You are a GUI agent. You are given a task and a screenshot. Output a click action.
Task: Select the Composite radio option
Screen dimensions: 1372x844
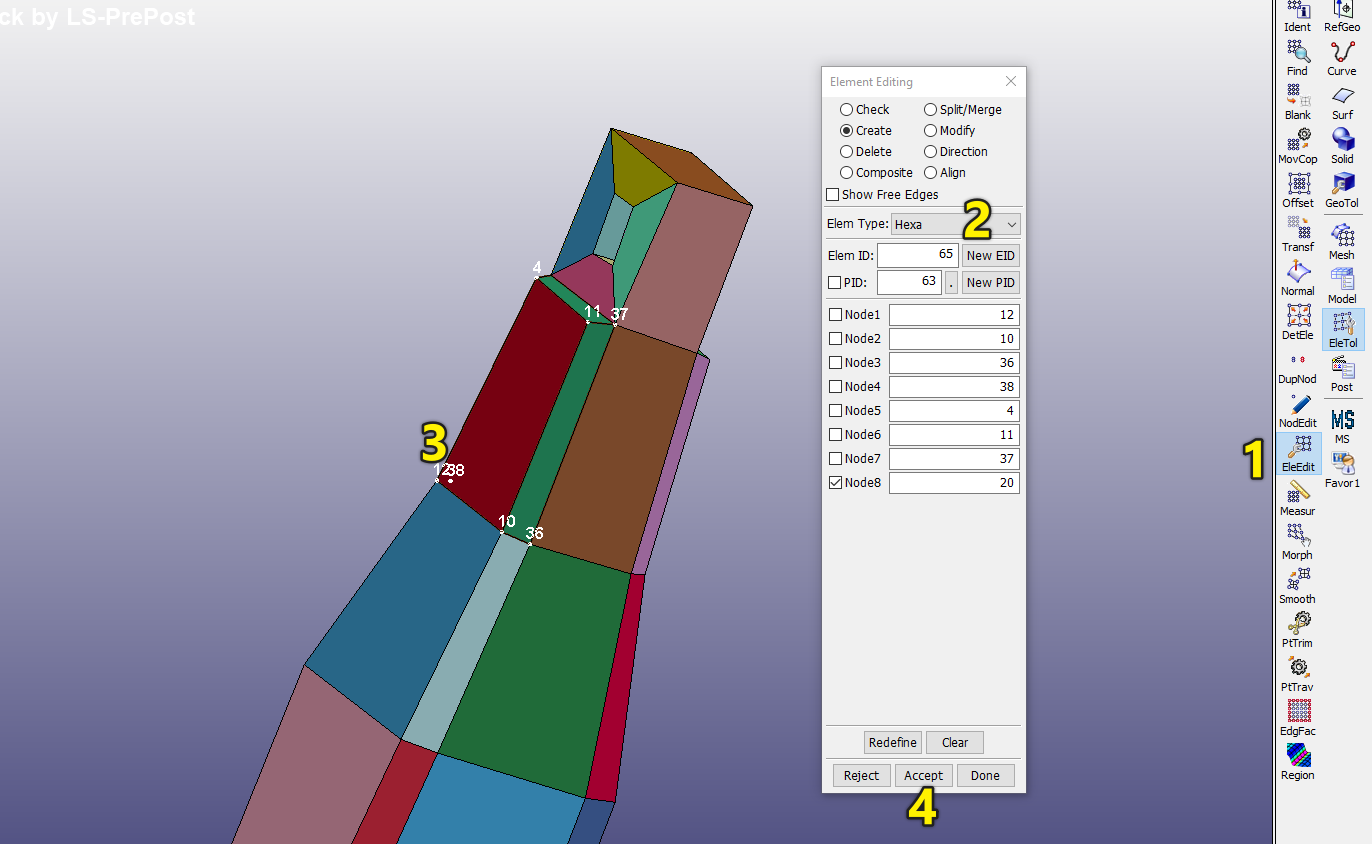(x=846, y=173)
